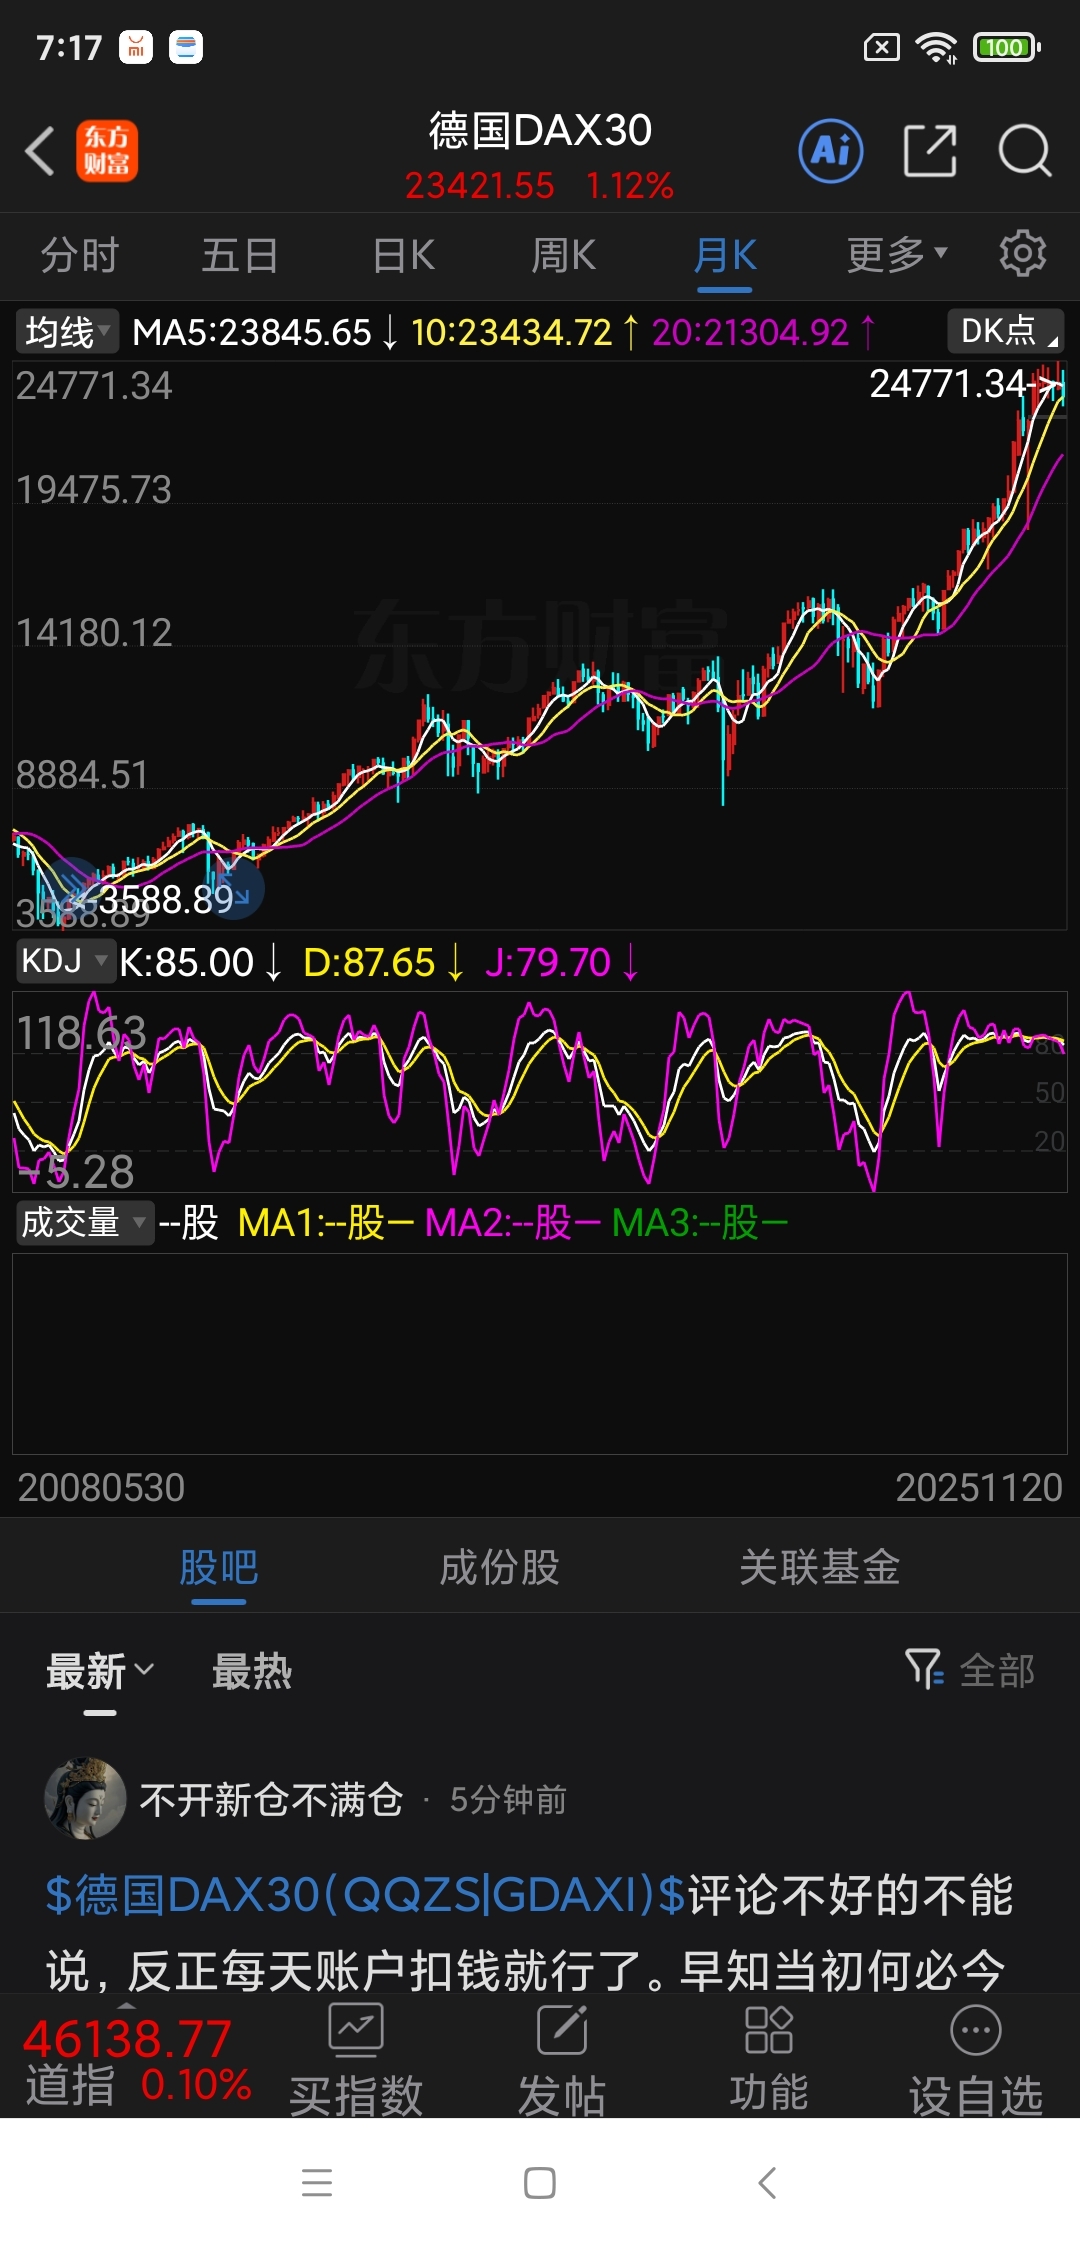Tap Android system back chevron
Image resolution: width=1080 pixels, height=2248 pixels.
coord(767,2182)
